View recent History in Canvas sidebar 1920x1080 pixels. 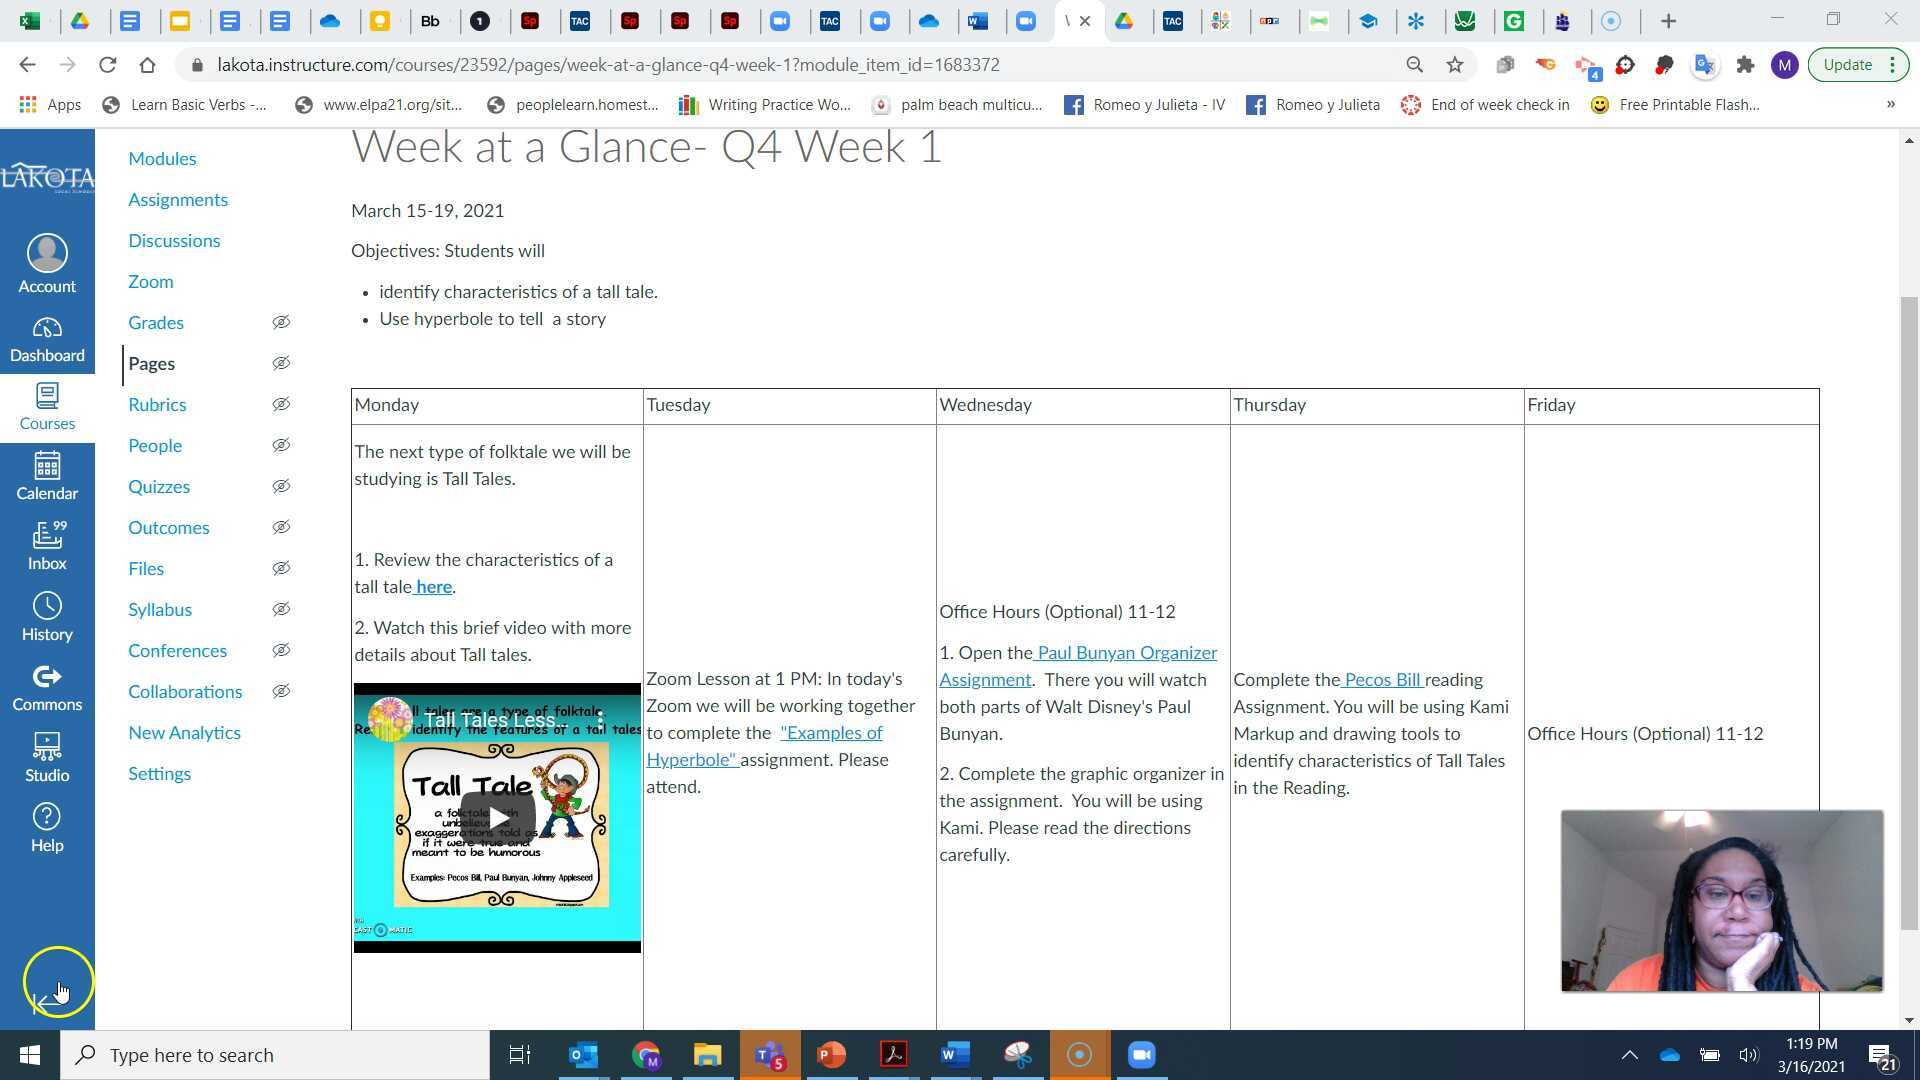47,615
